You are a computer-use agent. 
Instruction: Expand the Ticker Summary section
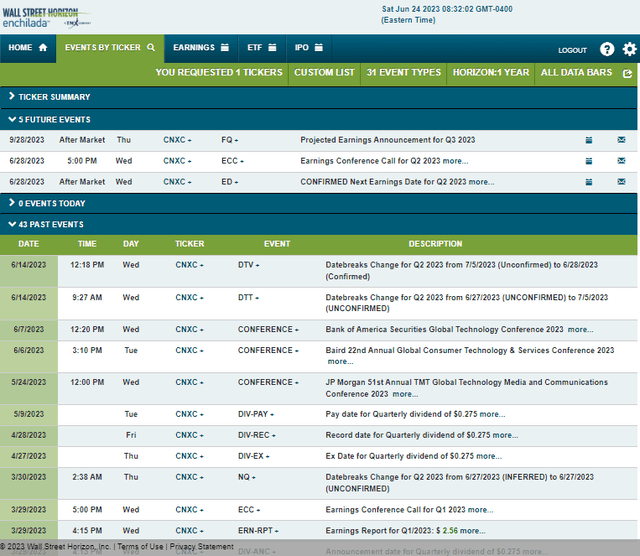[318, 97]
